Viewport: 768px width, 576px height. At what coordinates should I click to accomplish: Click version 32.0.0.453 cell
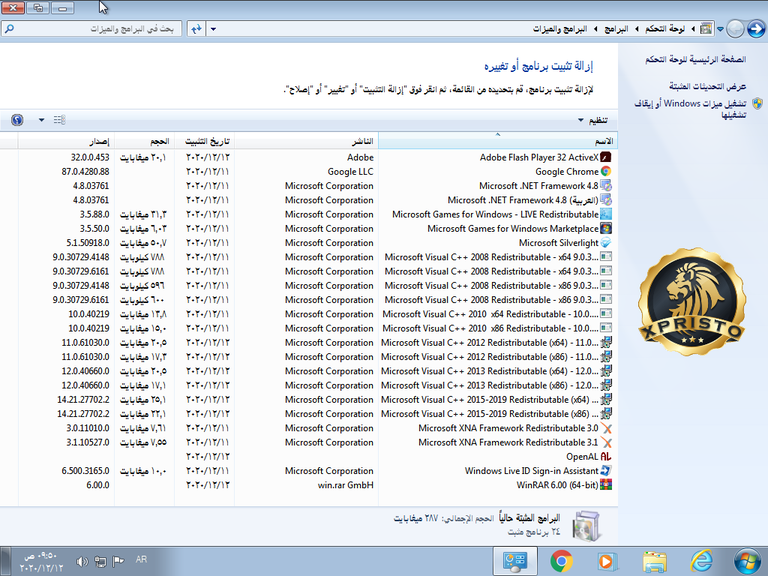click(90, 157)
